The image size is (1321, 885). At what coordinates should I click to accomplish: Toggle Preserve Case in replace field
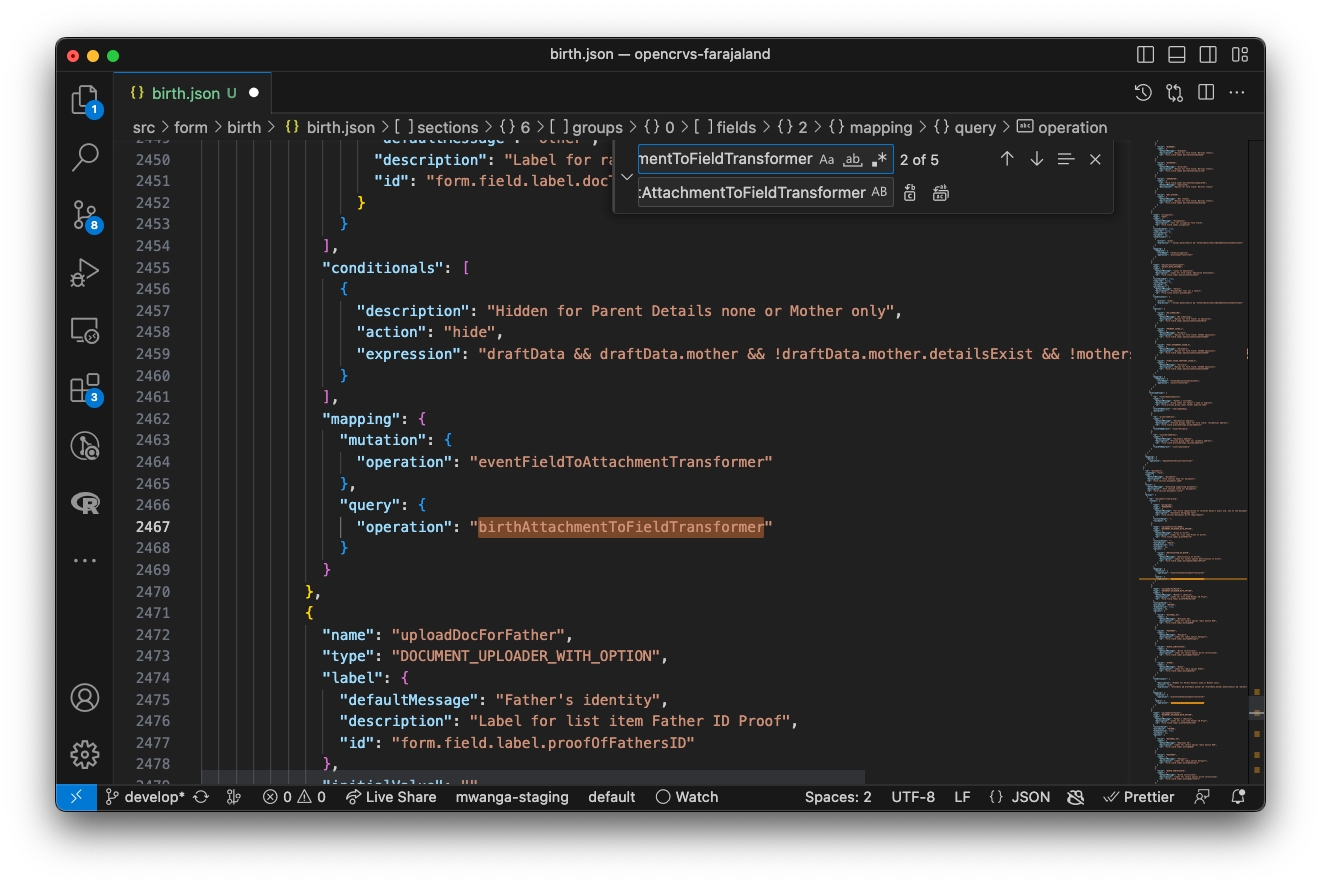pyautogui.click(x=879, y=192)
